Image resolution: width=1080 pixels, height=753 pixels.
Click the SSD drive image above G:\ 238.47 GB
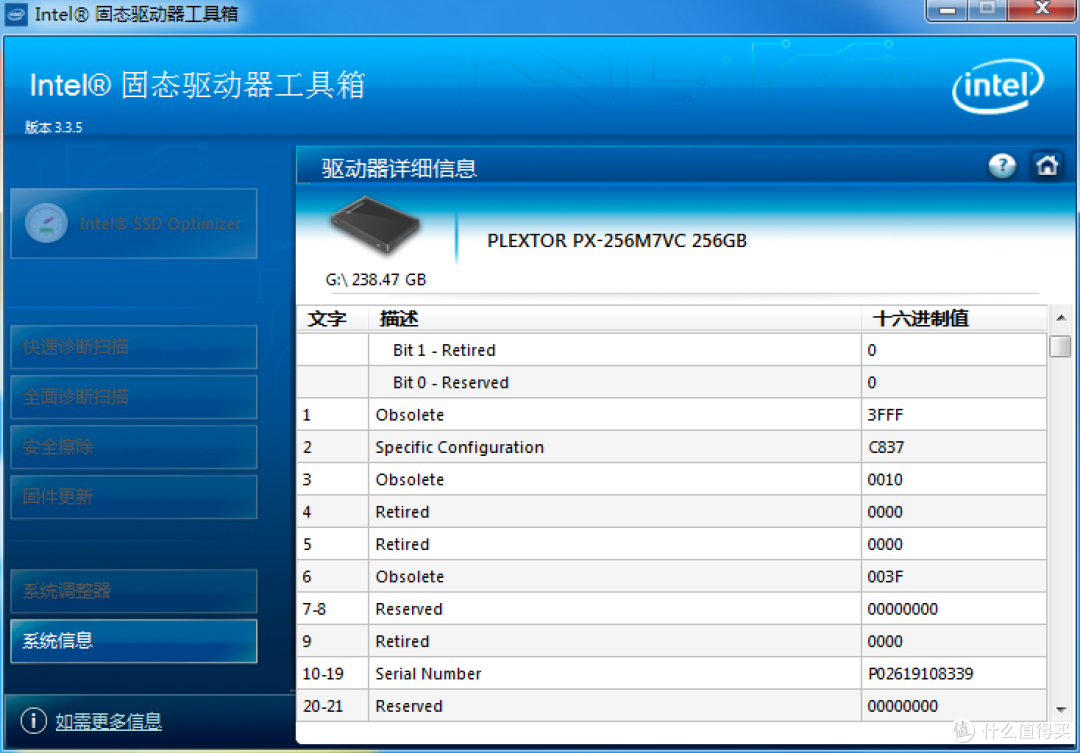coord(375,228)
